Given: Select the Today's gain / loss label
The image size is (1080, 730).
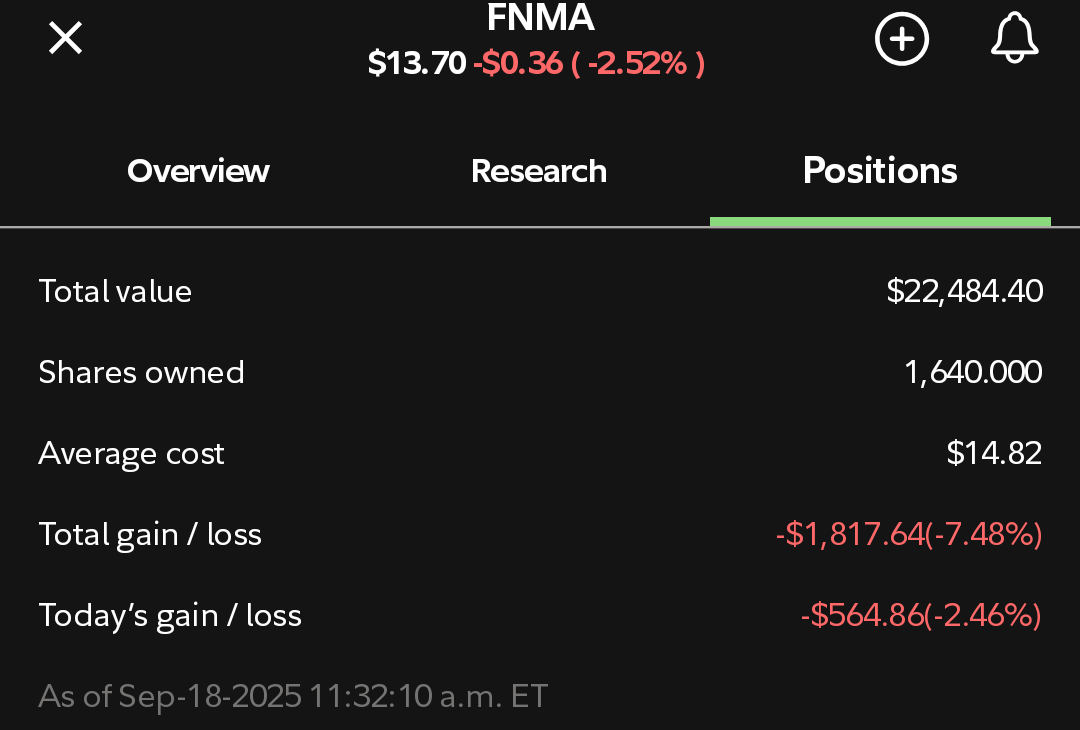Looking at the screenshot, I should pyautogui.click(x=170, y=616).
